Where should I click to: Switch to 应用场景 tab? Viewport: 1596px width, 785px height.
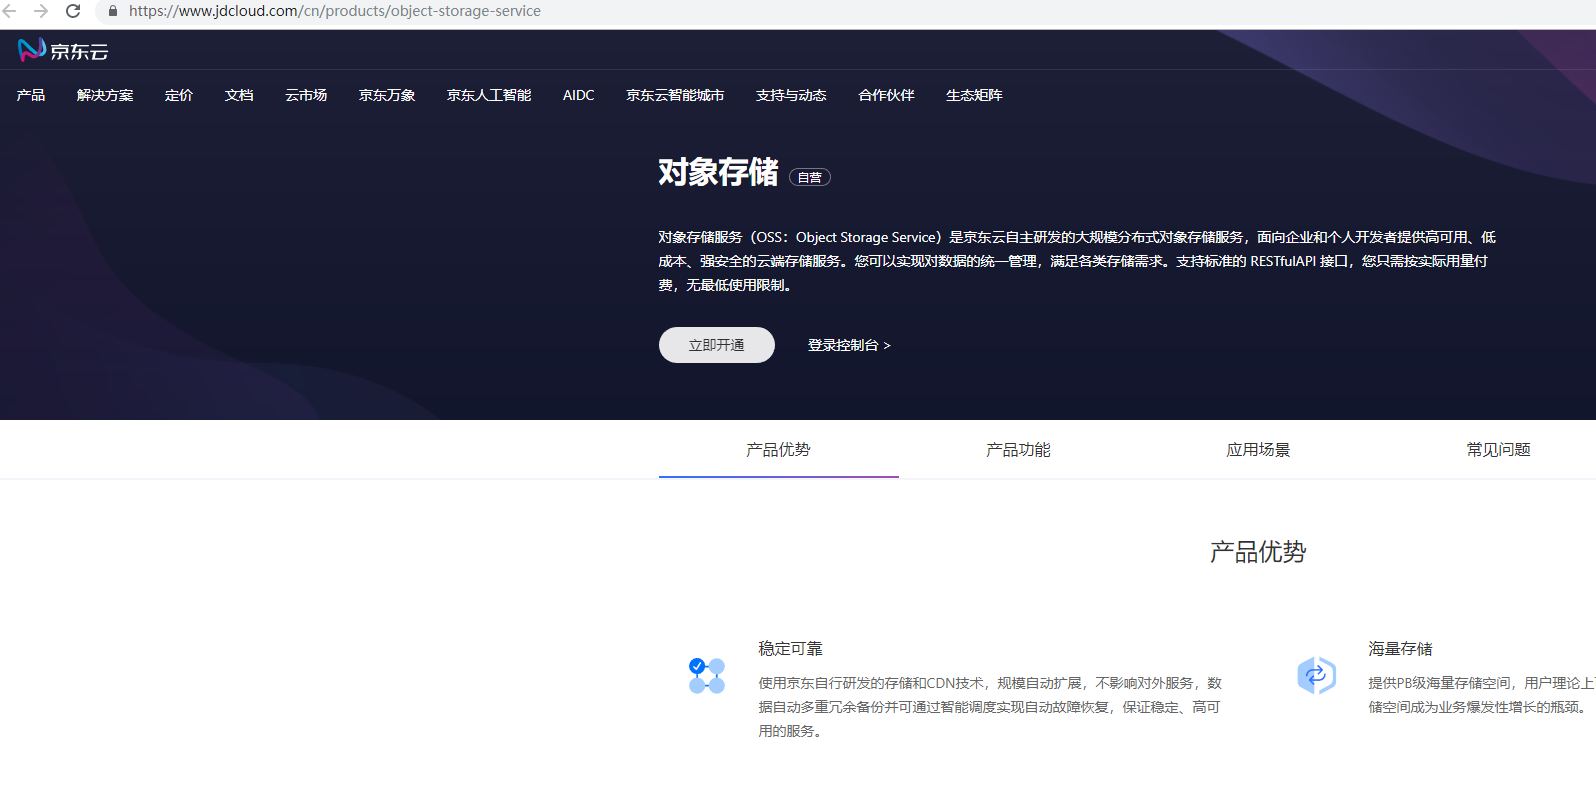tap(1258, 450)
